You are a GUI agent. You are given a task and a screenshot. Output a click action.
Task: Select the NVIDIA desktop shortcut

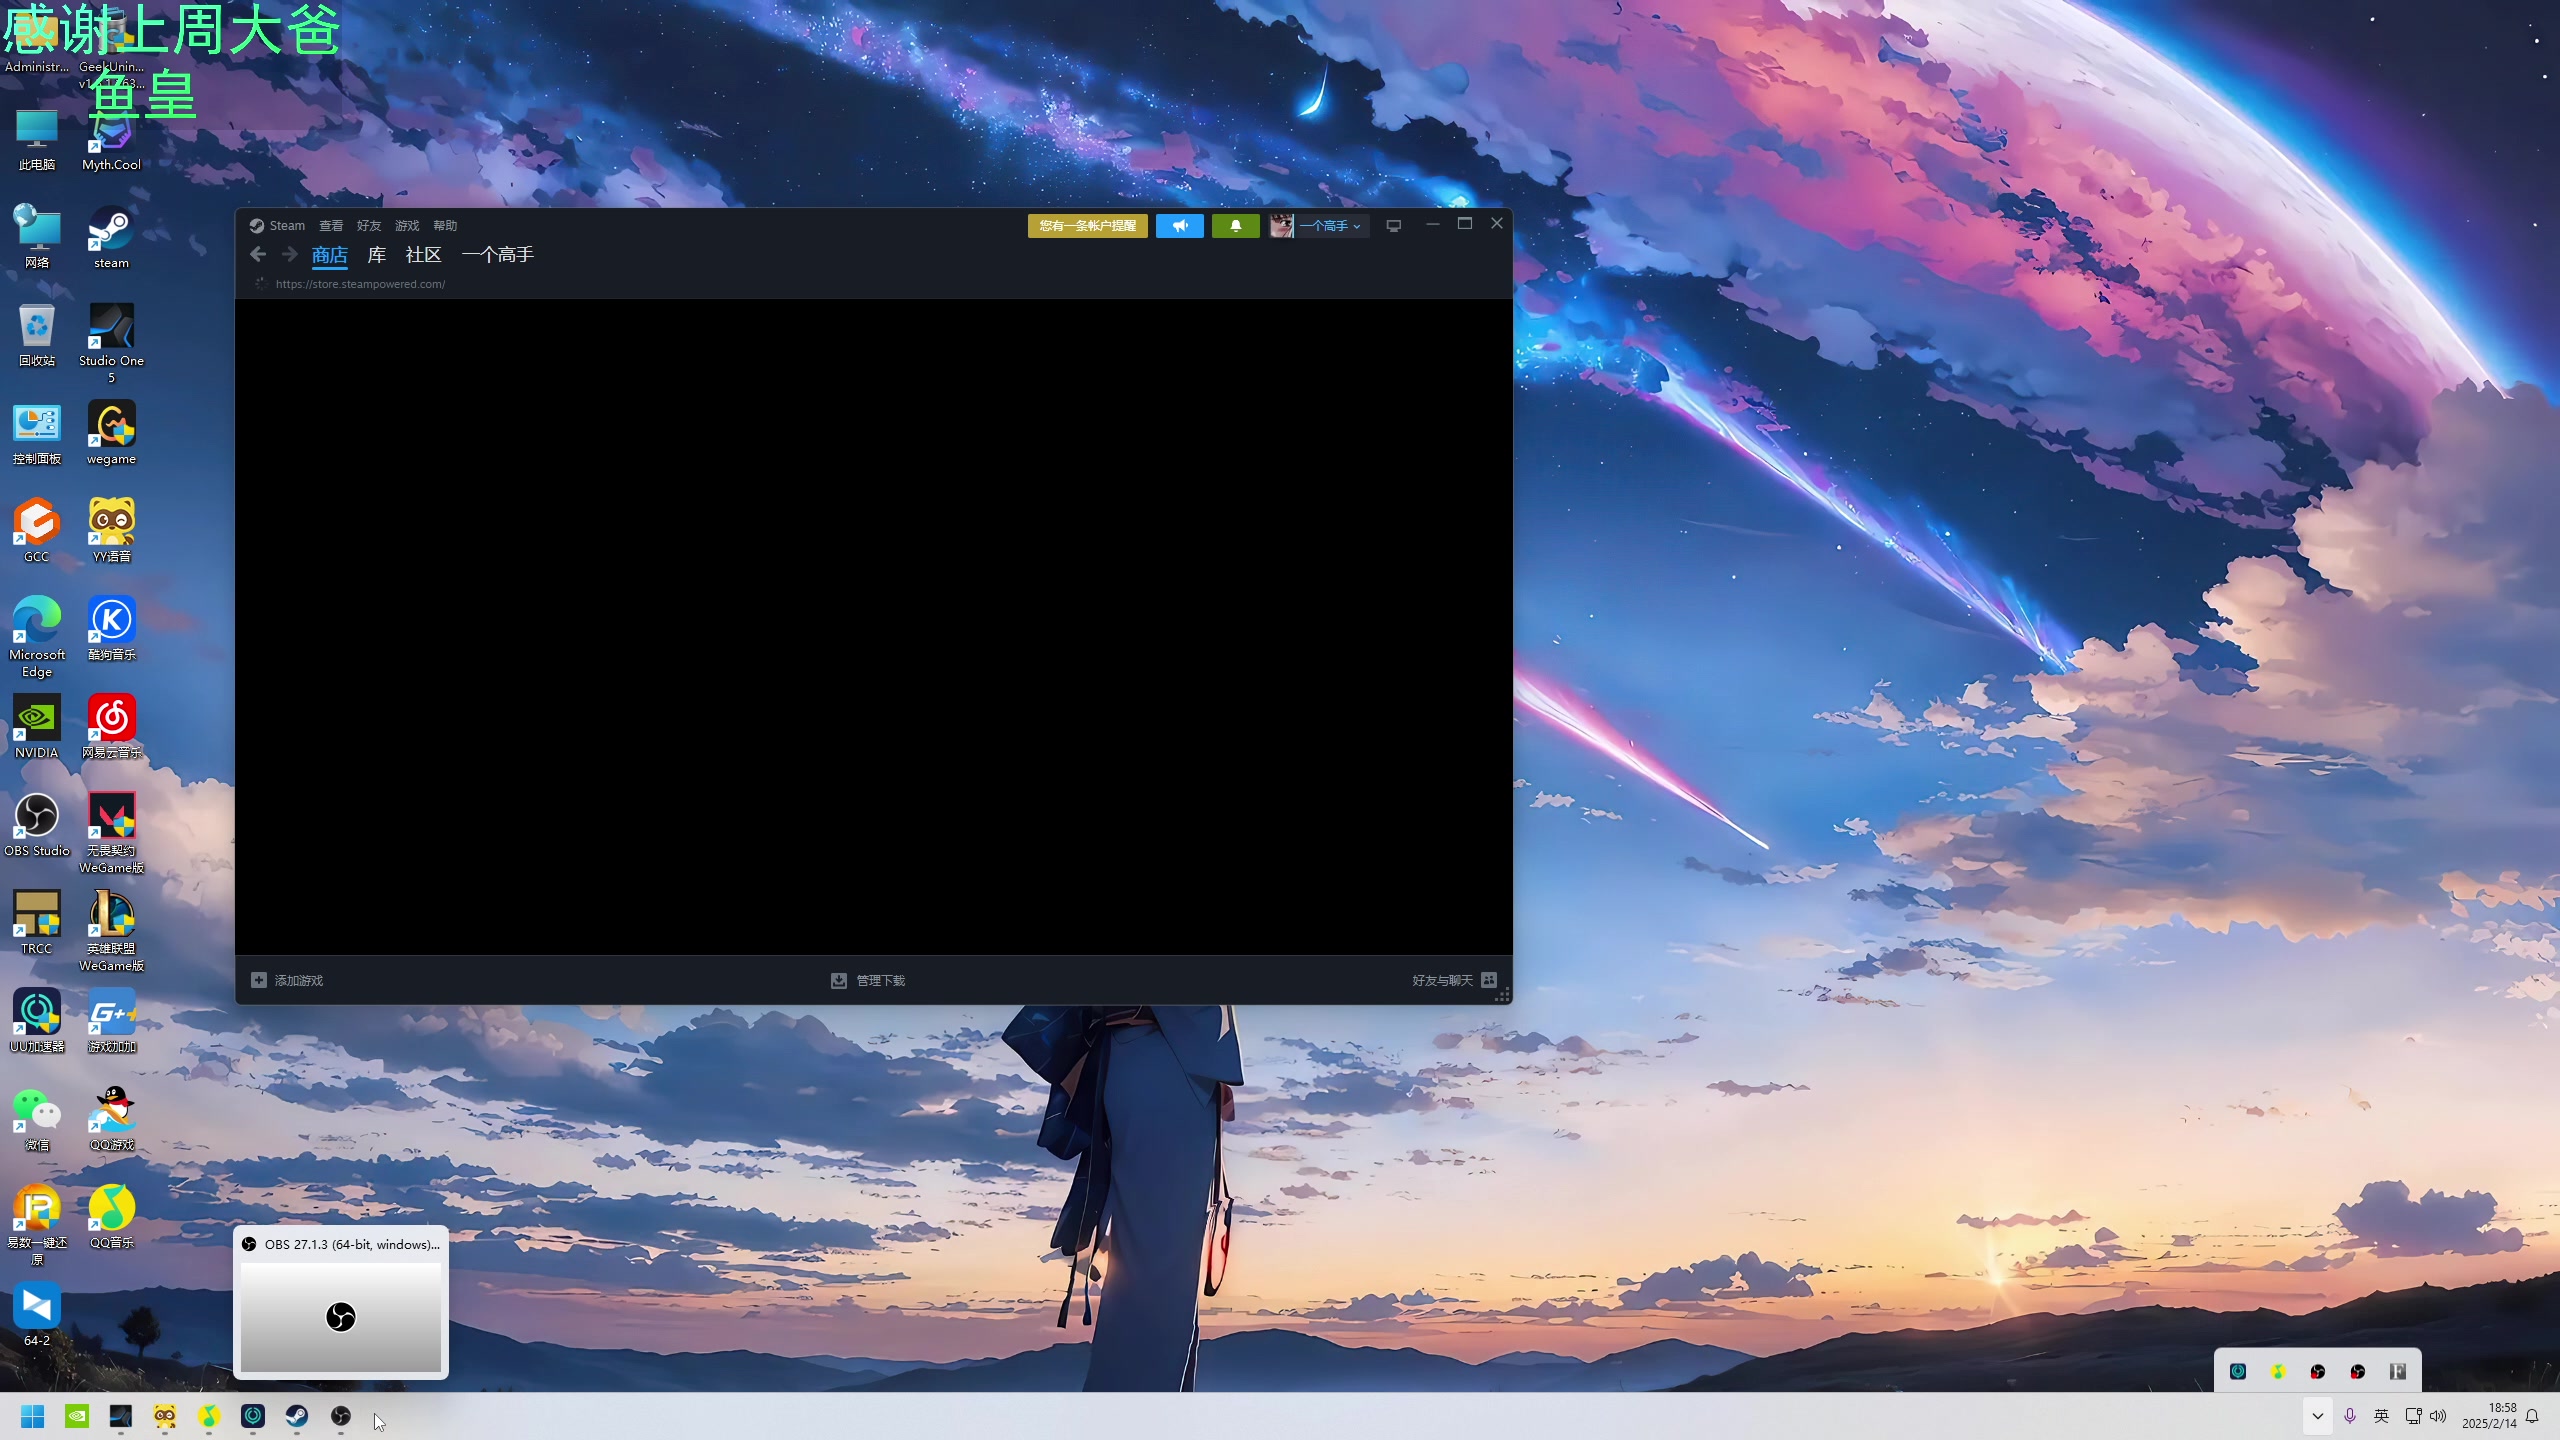[x=37, y=728]
